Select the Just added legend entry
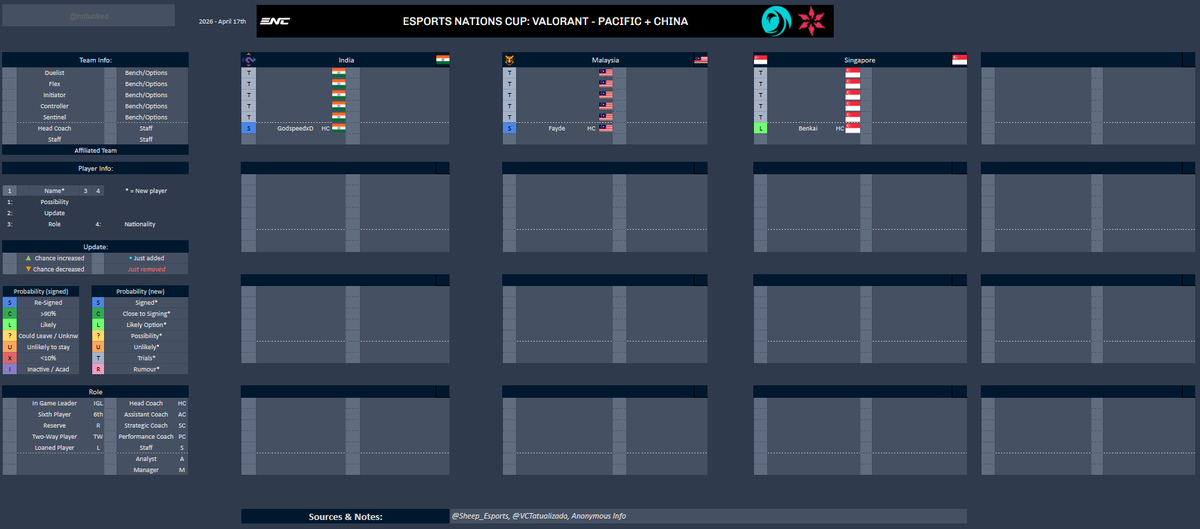This screenshot has height=529, width=1200. tap(146, 258)
